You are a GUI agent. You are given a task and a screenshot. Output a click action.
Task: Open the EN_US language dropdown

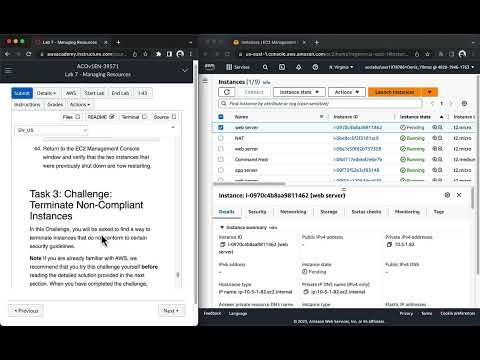(x=51, y=130)
